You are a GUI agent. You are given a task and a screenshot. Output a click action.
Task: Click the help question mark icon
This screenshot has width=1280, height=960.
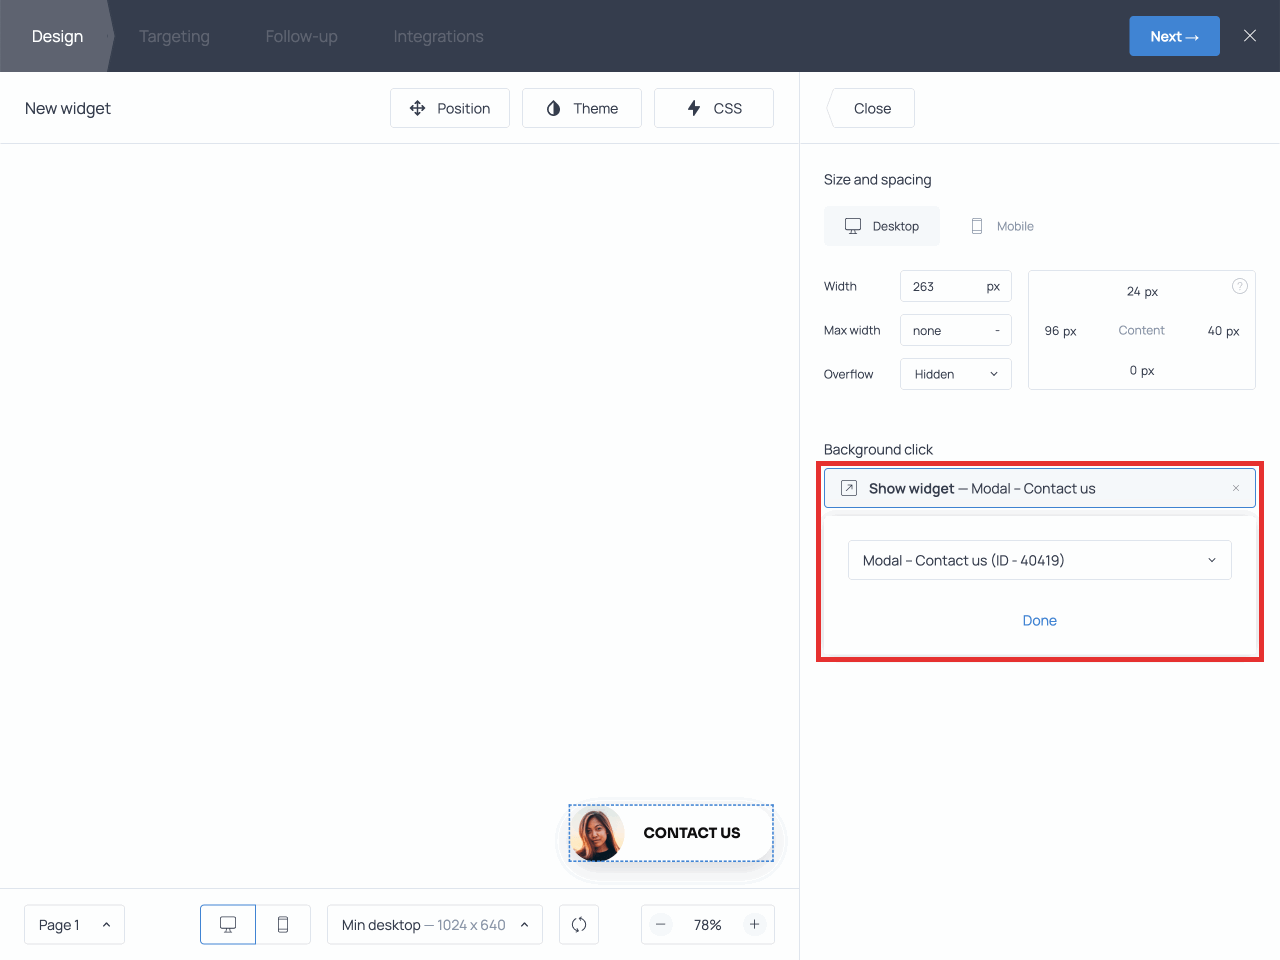[1239, 286]
